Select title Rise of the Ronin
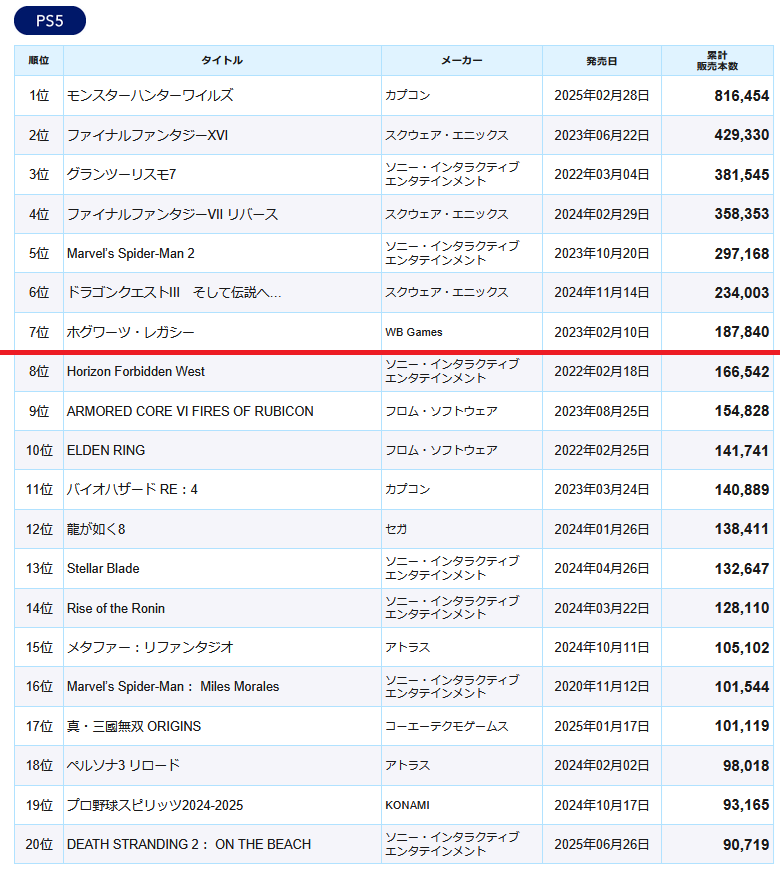 pos(116,608)
